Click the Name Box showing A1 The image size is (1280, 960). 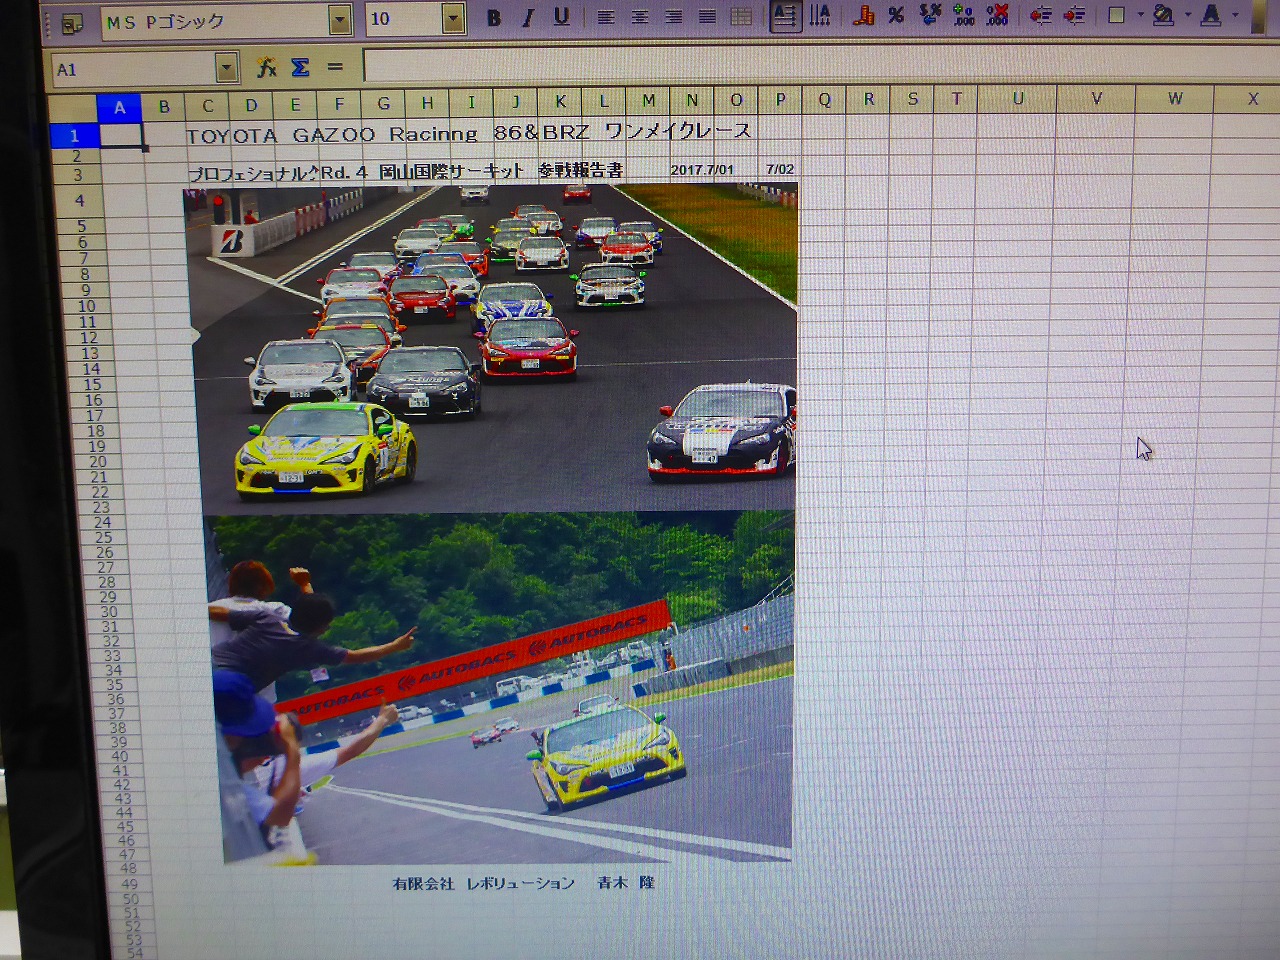click(x=134, y=69)
